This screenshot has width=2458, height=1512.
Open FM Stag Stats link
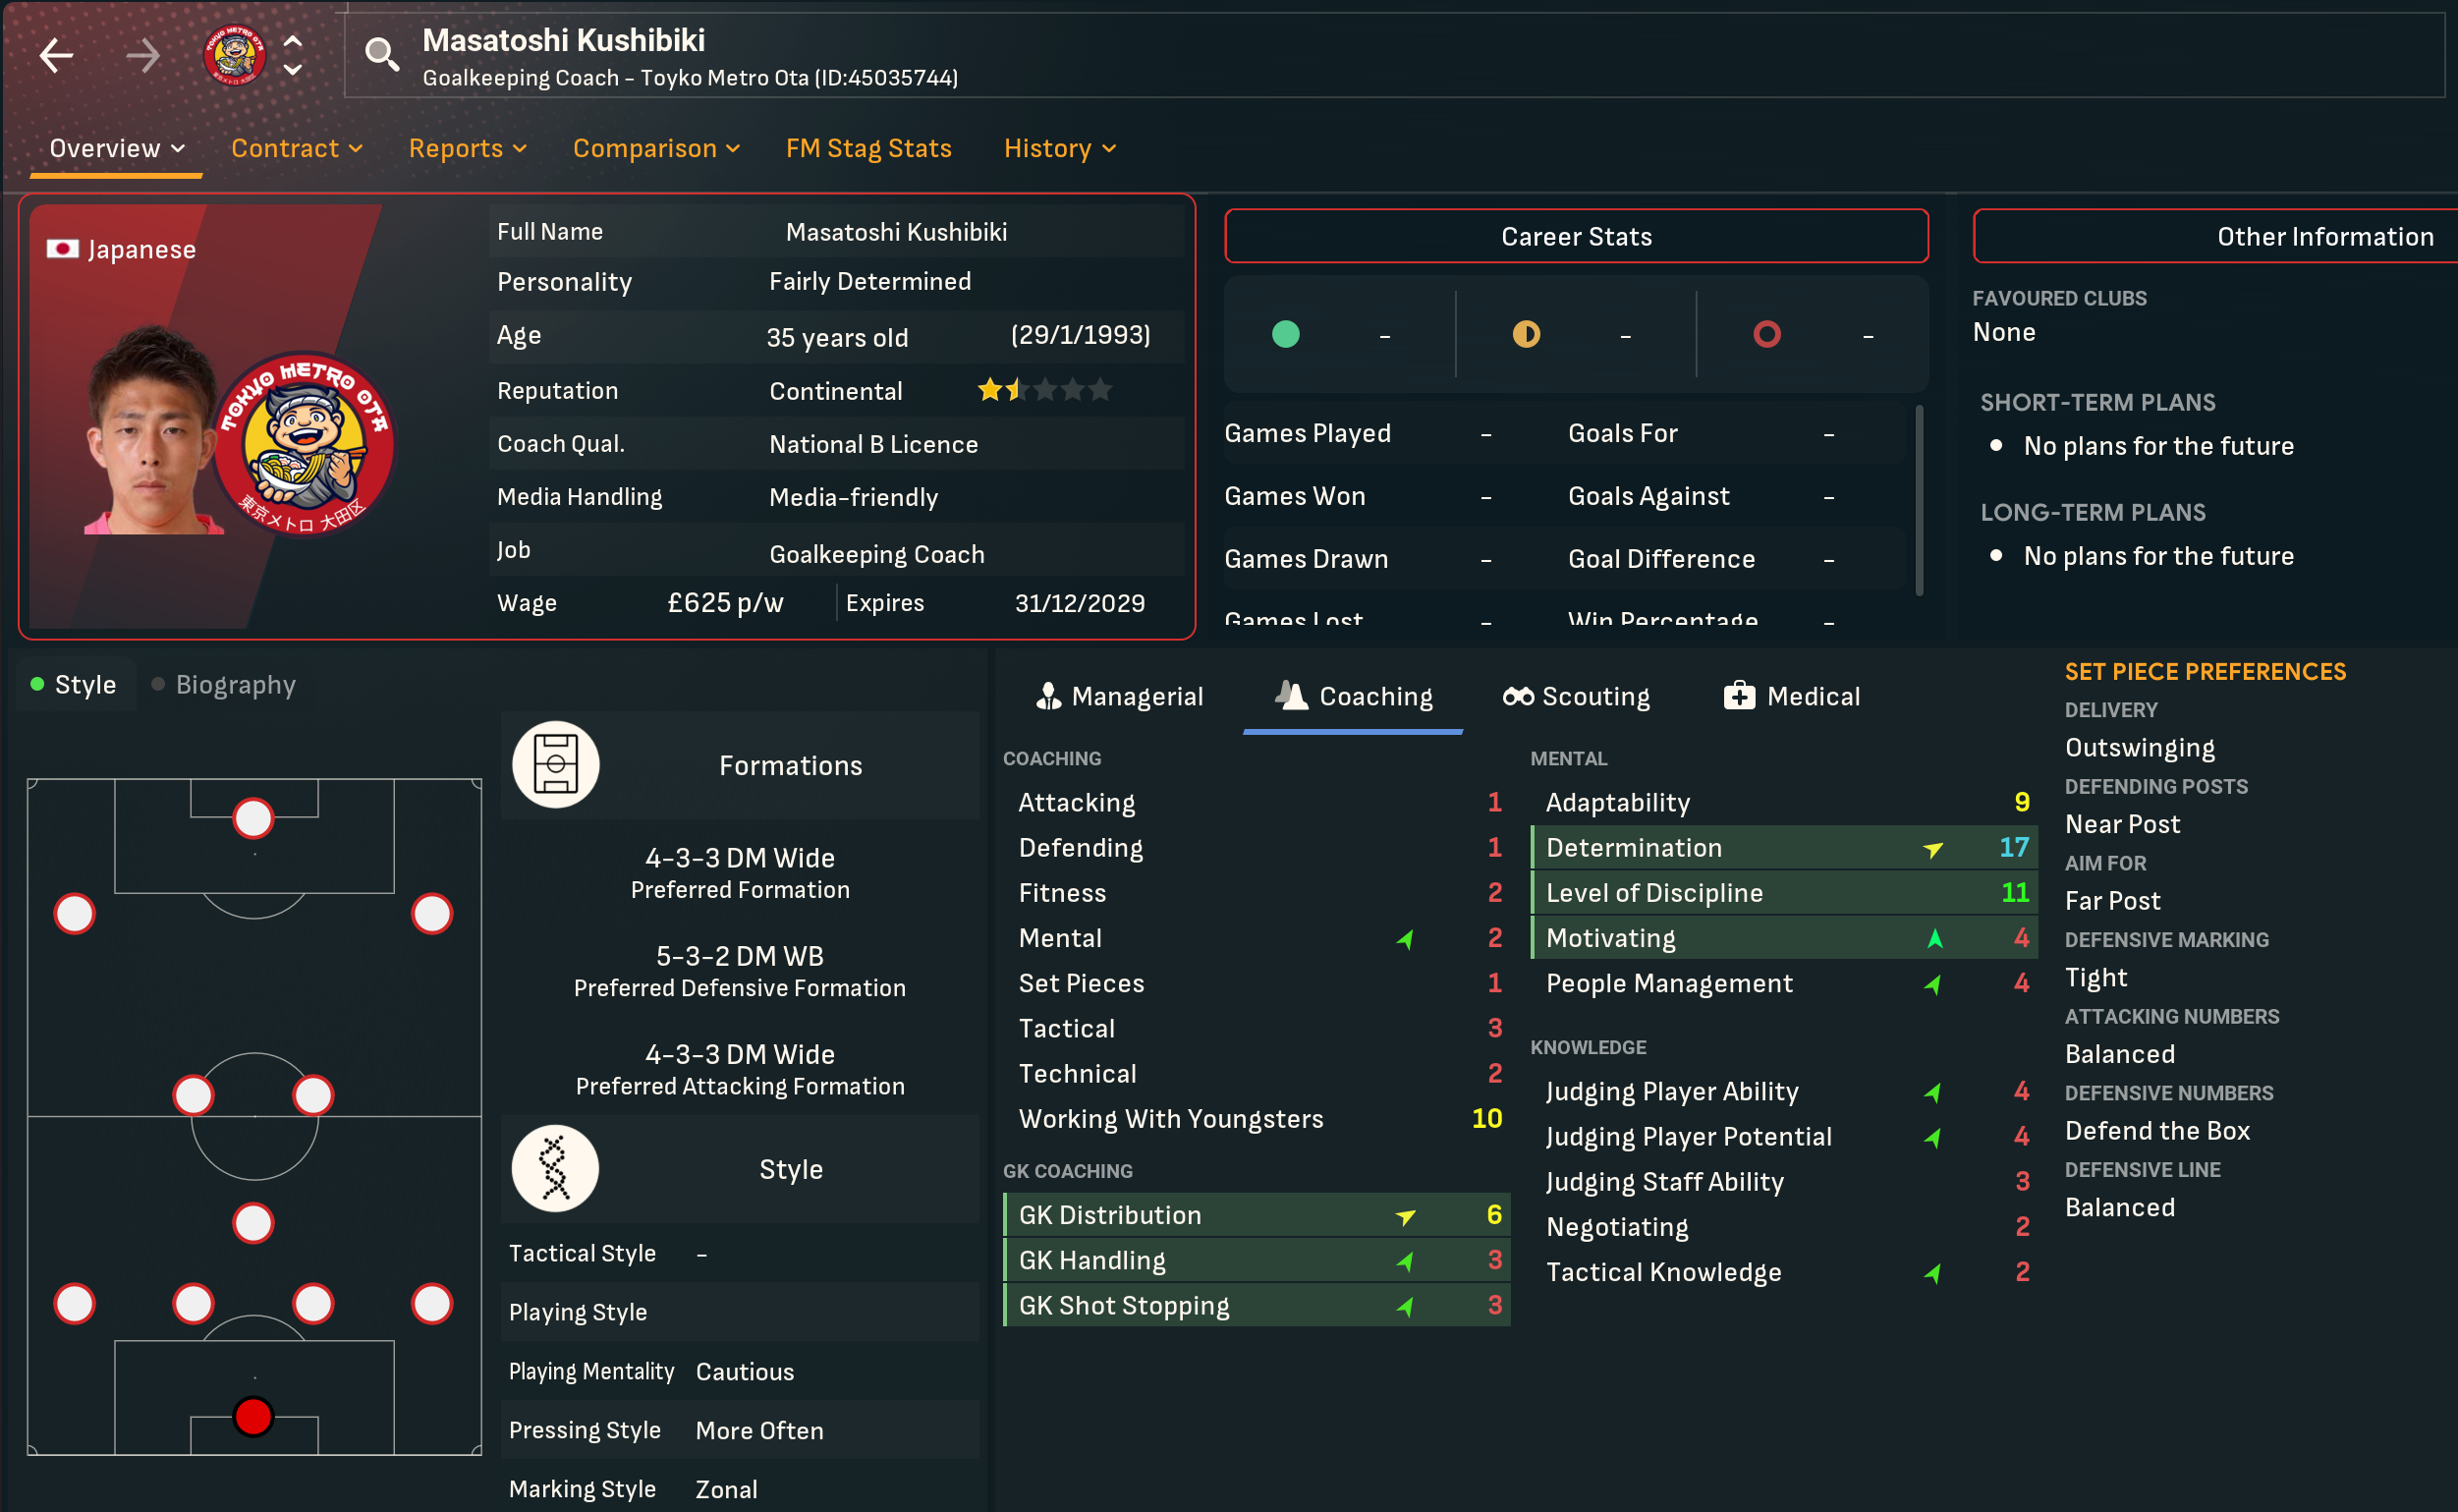[868, 148]
